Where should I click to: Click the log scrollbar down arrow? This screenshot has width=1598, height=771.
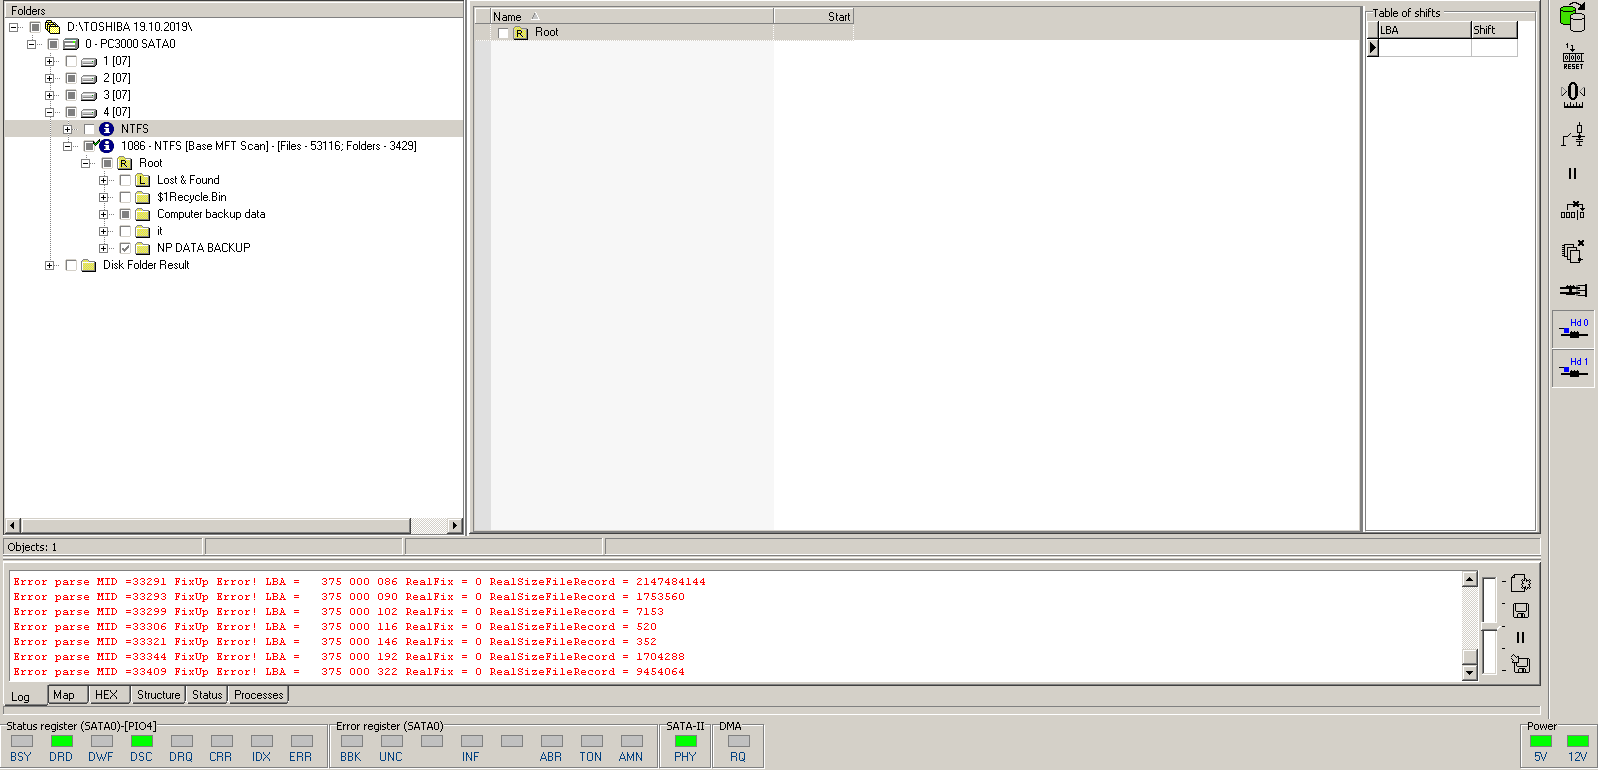click(x=1470, y=673)
